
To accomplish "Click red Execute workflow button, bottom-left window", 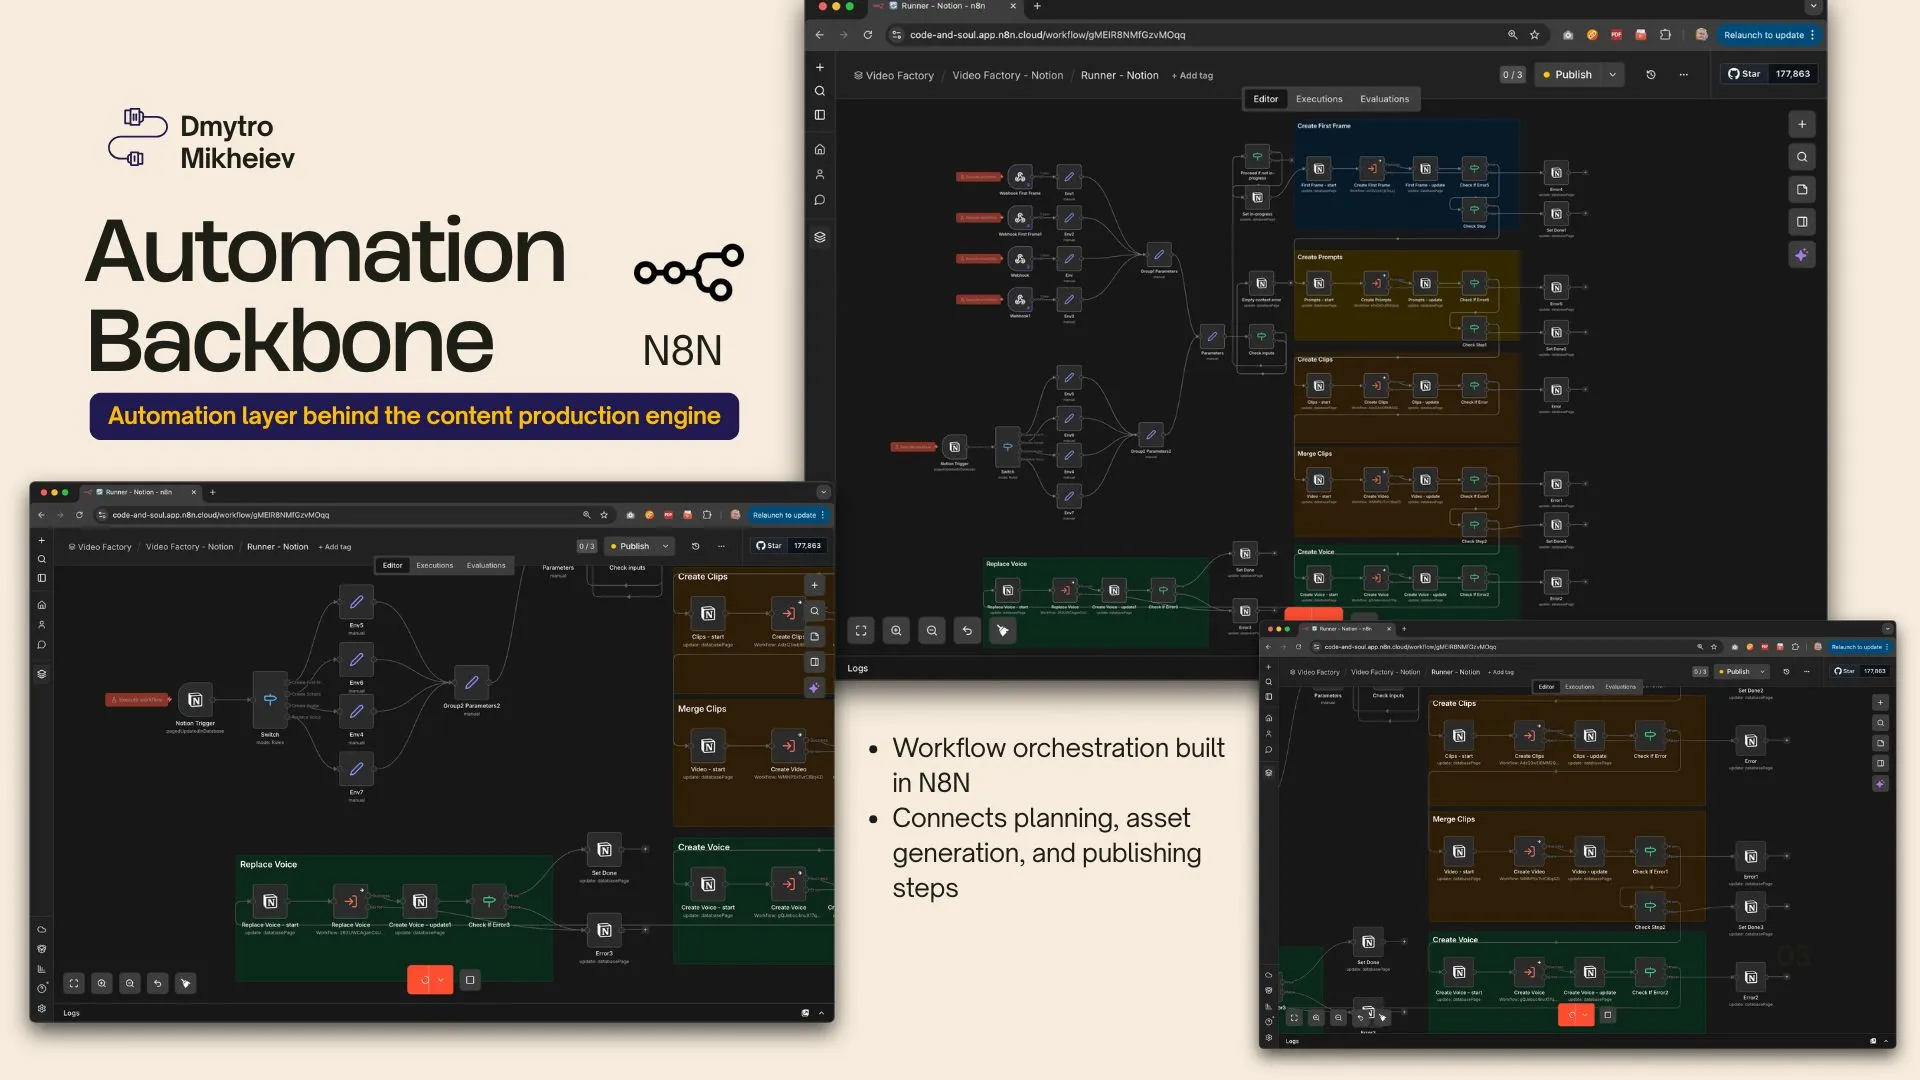I will tap(139, 700).
